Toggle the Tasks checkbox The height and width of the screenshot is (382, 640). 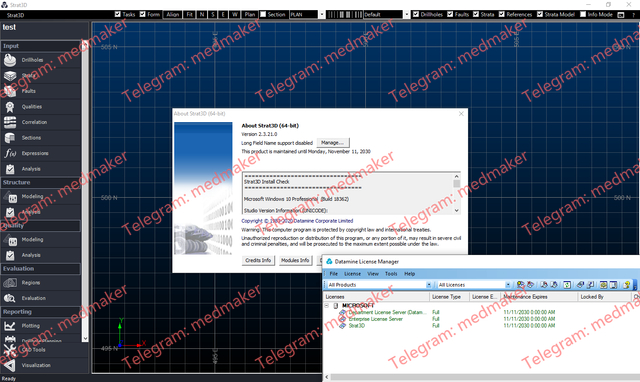click(x=118, y=14)
